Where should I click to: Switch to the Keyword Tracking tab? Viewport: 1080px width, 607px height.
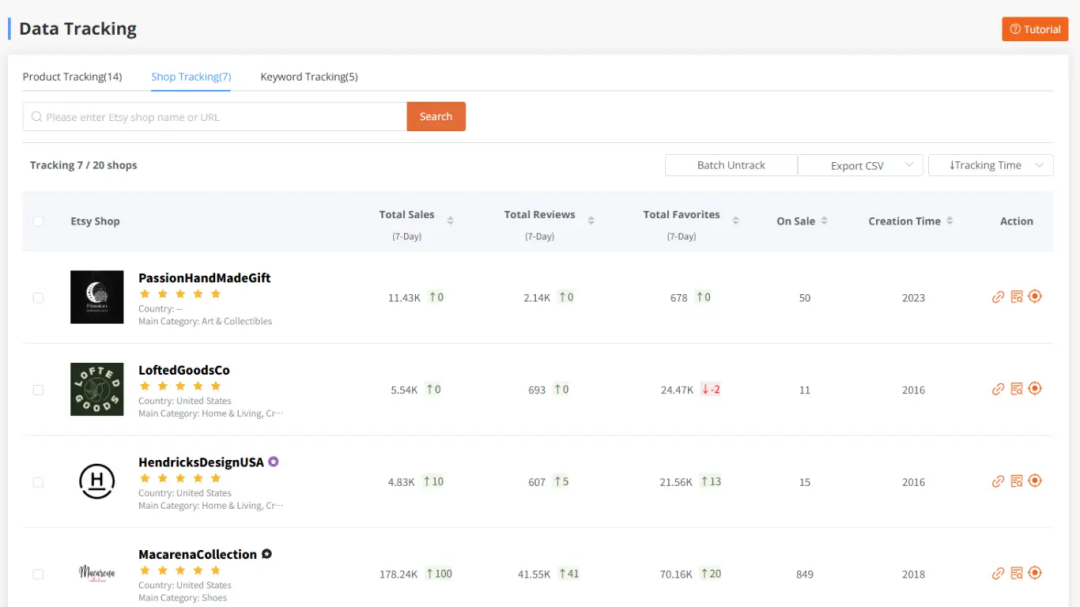309,77
